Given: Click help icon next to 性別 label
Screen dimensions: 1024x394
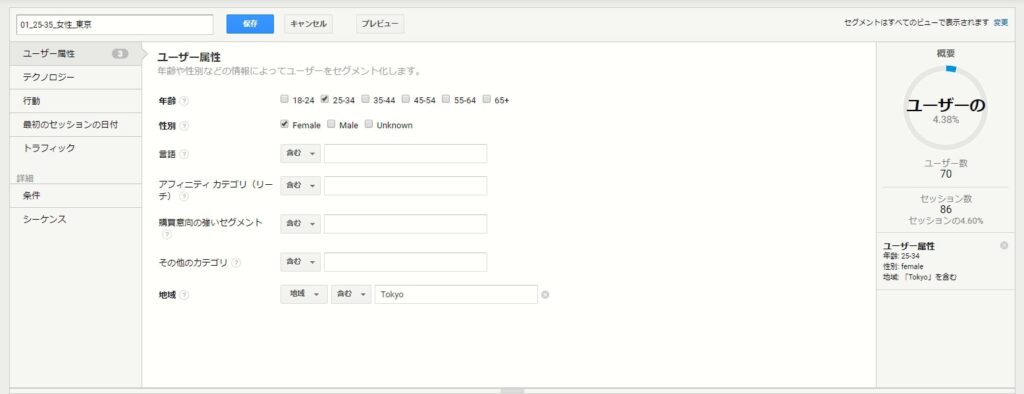Looking at the screenshot, I should coord(184,125).
